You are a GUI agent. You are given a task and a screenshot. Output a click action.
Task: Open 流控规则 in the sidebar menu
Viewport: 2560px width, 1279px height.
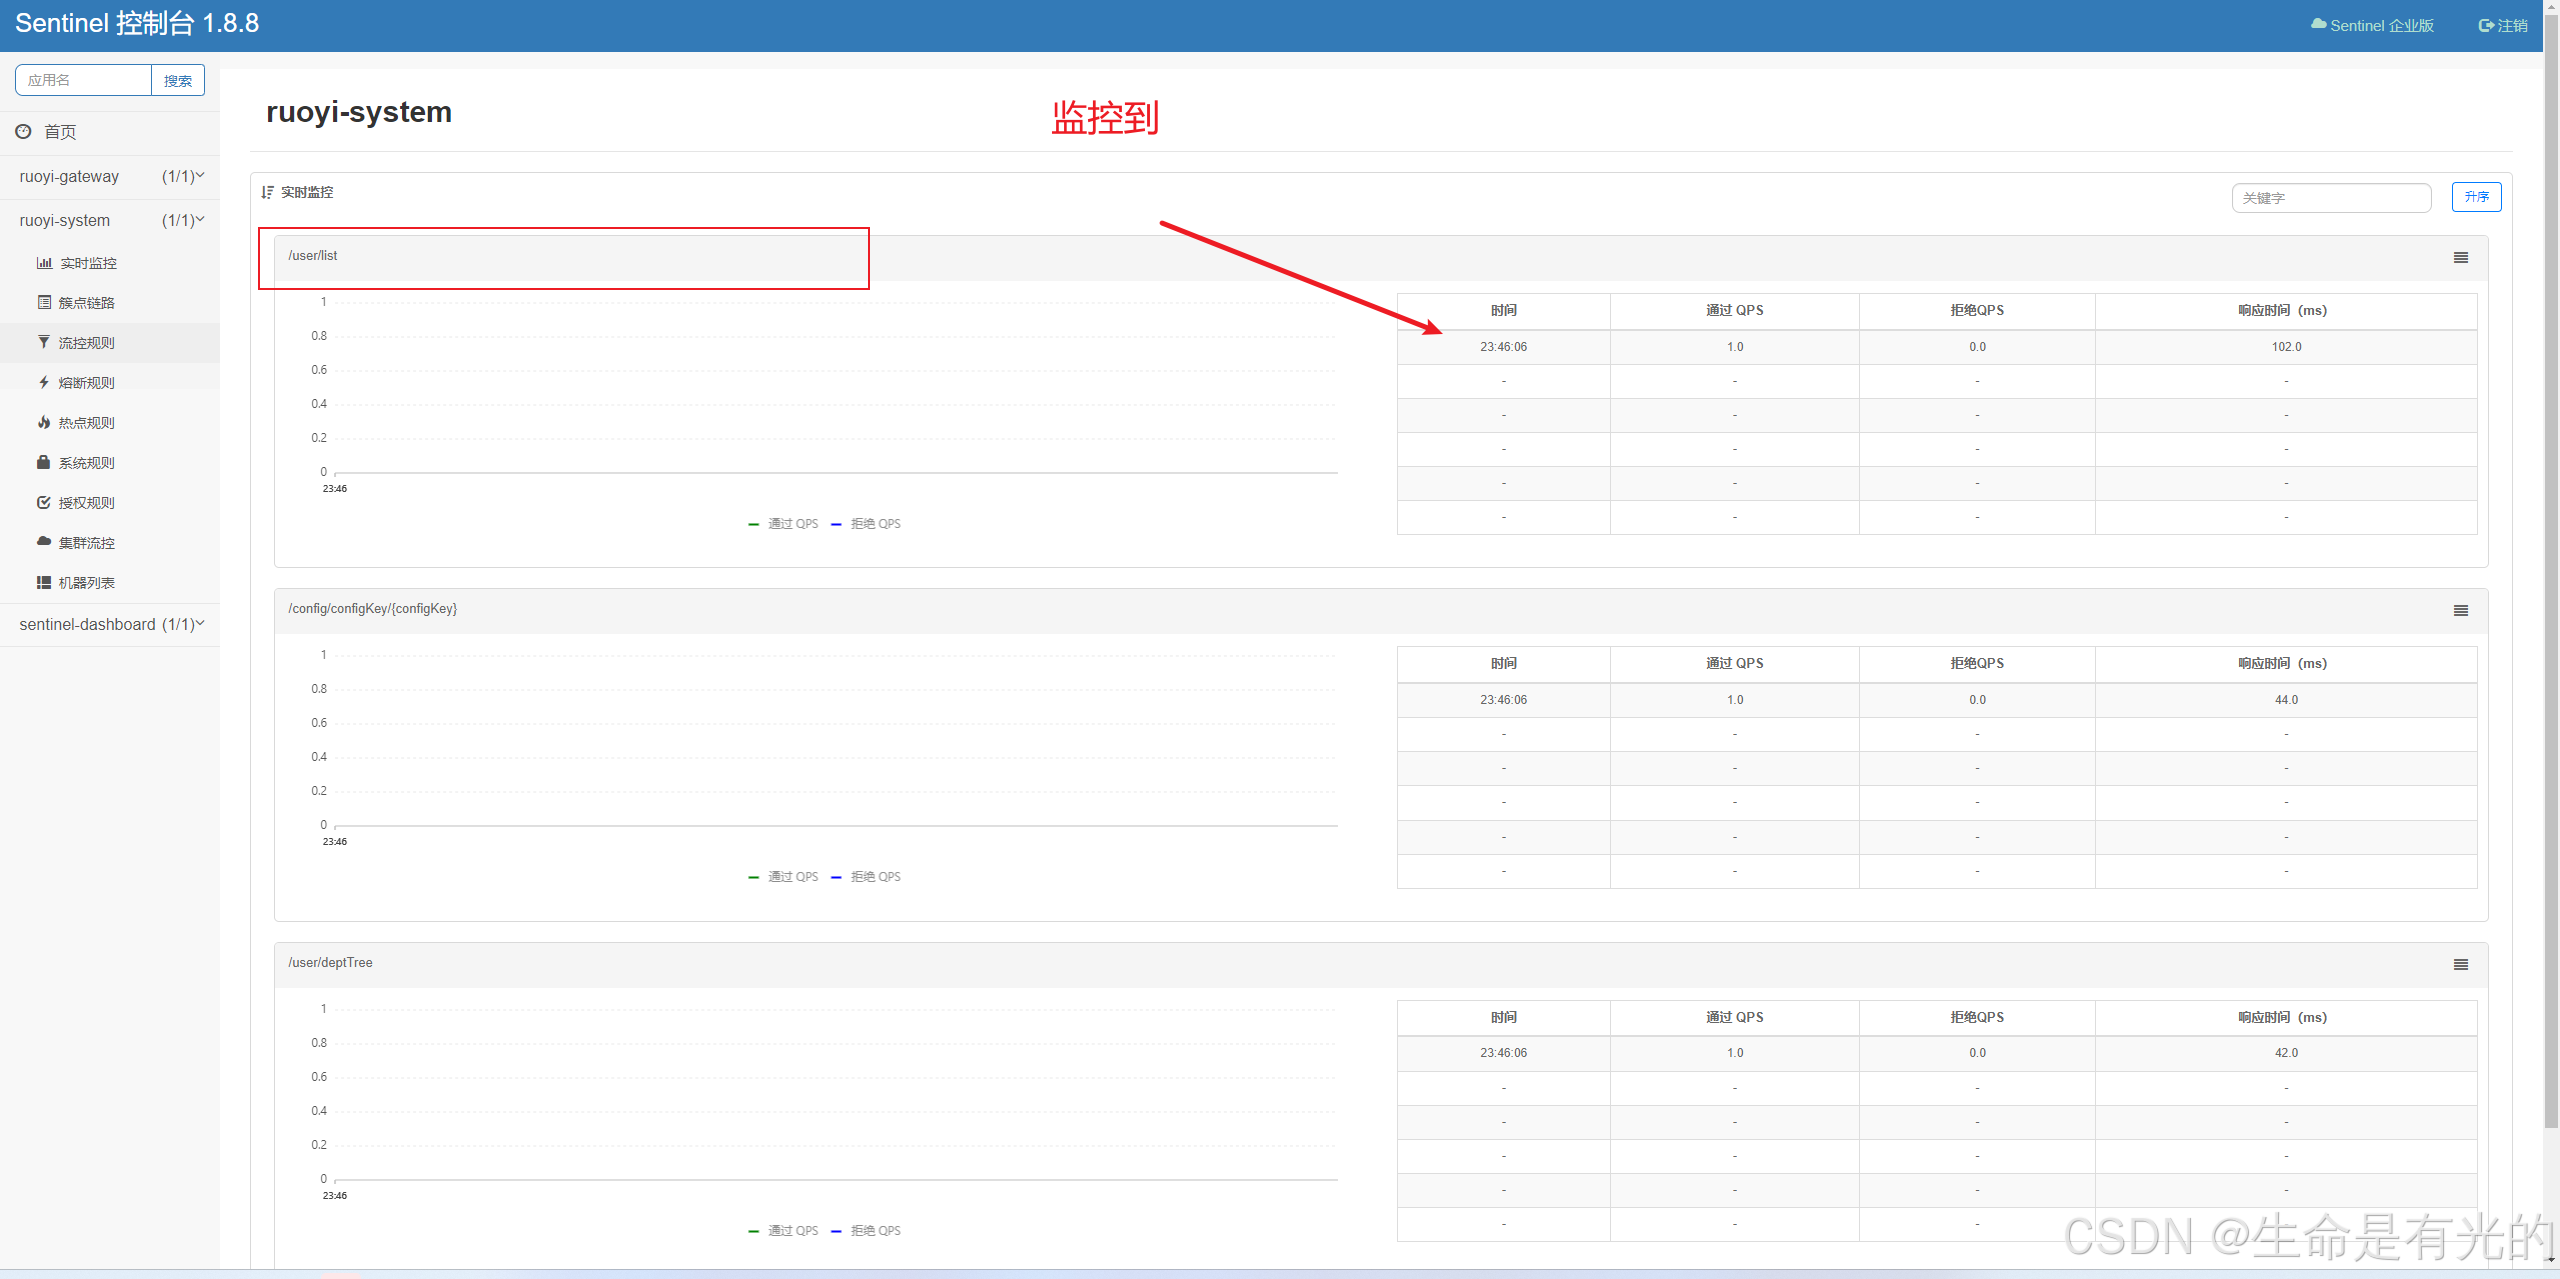(87, 343)
